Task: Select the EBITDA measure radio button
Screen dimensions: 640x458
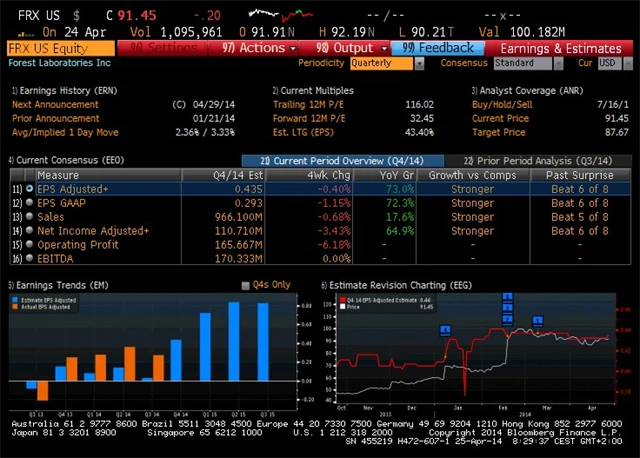Action: [x=29, y=258]
